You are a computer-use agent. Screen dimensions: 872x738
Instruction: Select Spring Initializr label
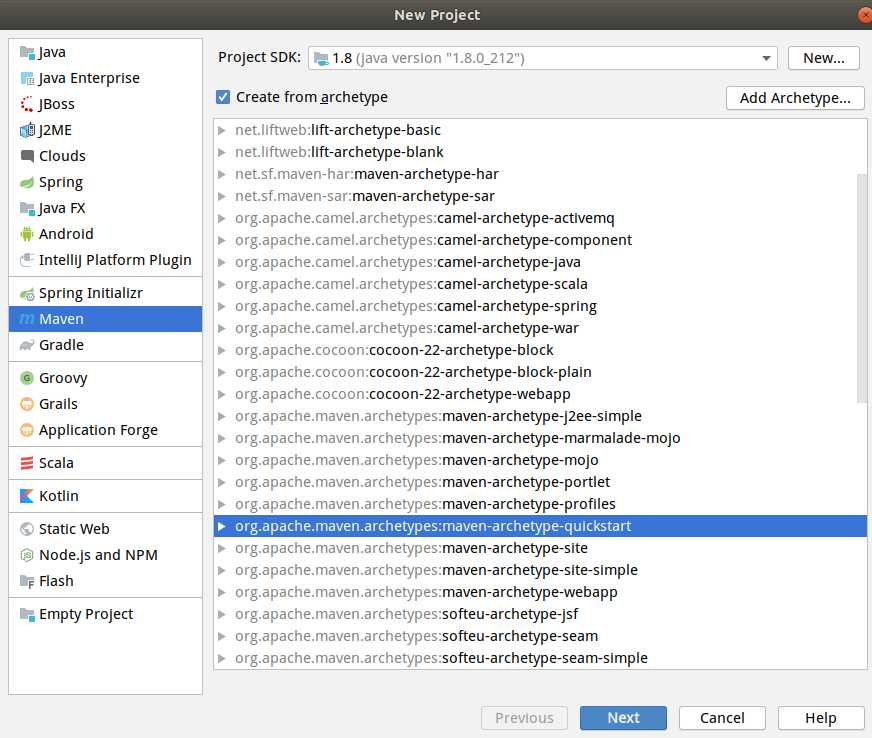click(x=91, y=294)
